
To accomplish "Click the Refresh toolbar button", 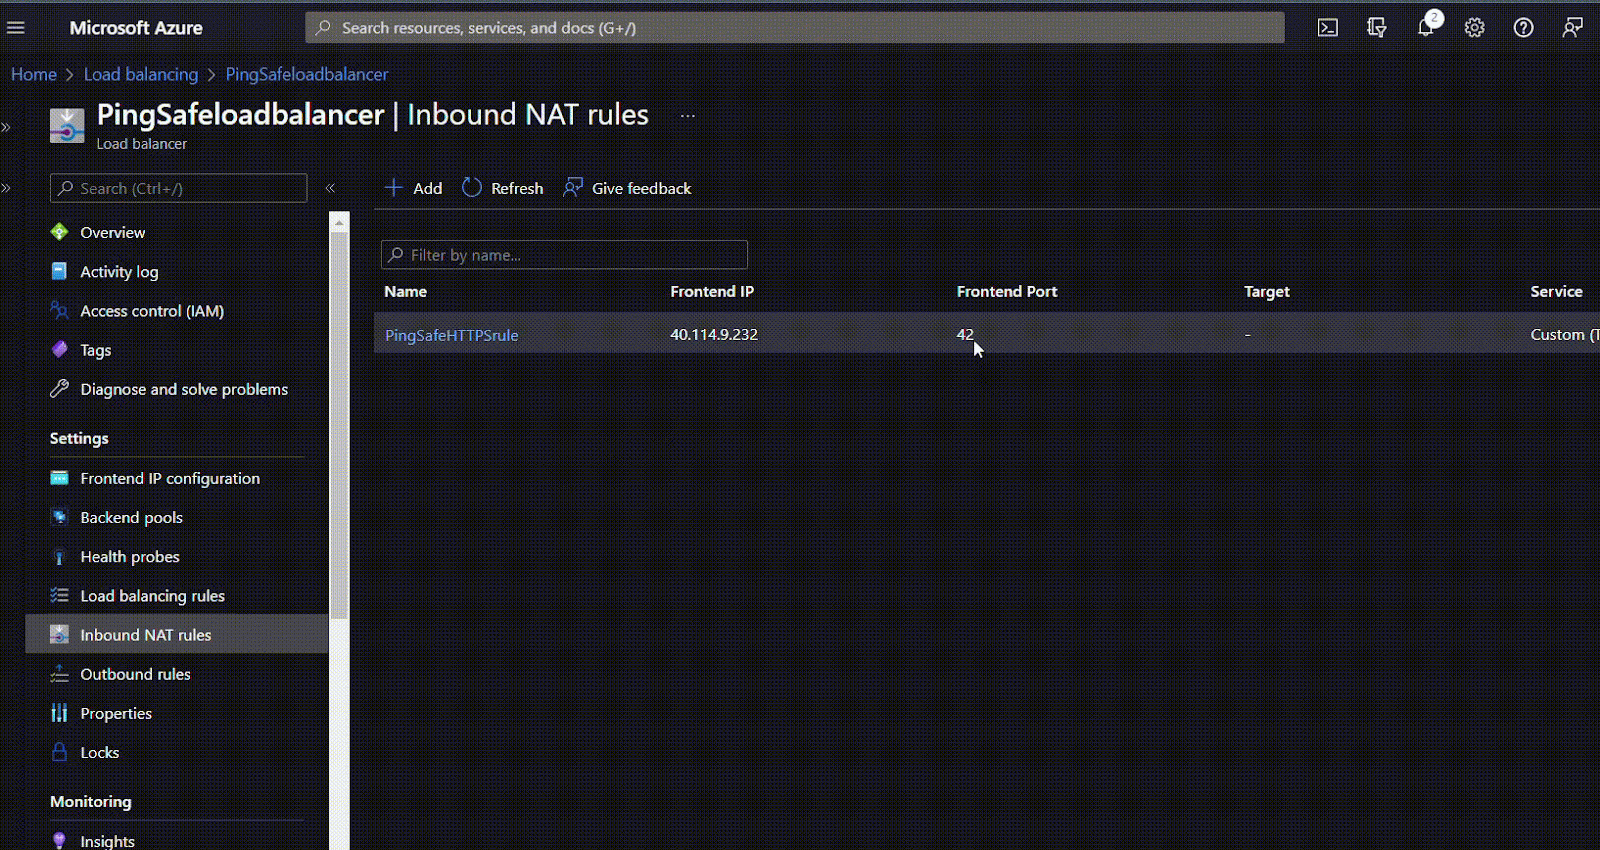I will pyautogui.click(x=503, y=188).
